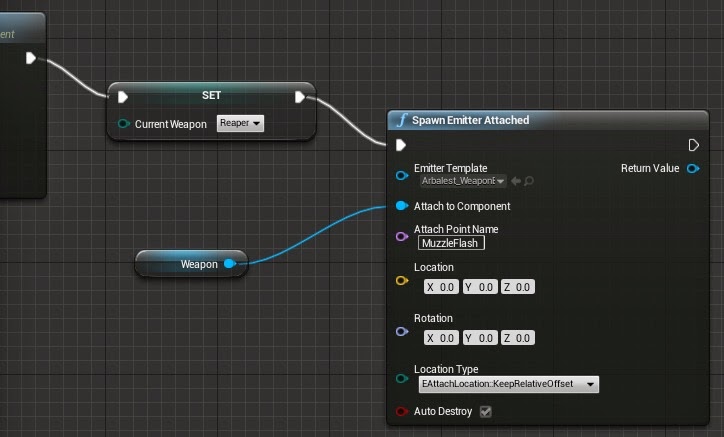Edit the MuzzleFlash attach point name field
This screenshot has height=437, width=724.
[451, 243]
